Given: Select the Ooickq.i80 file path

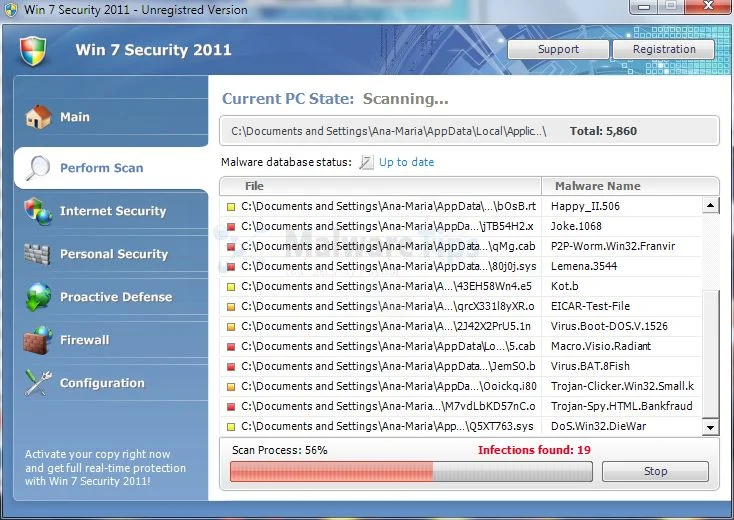Looking at the screenshot, I should click(389, 387).
